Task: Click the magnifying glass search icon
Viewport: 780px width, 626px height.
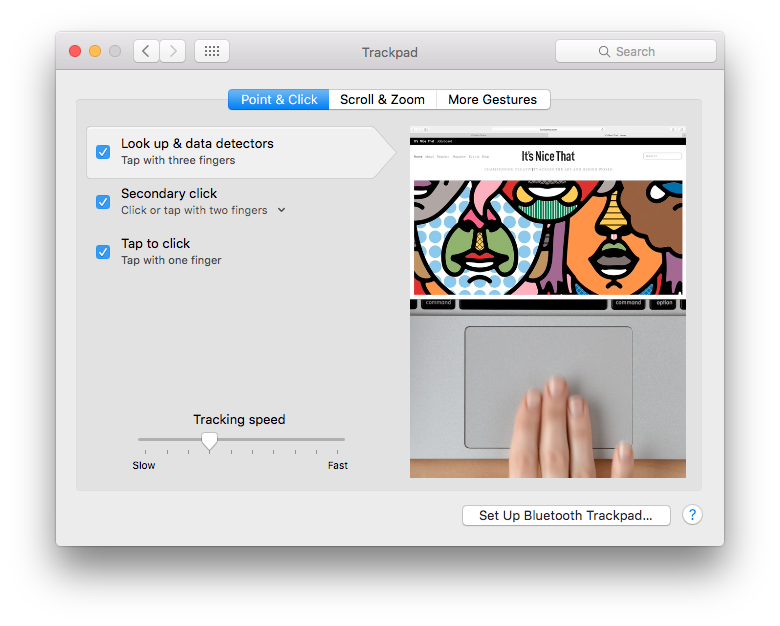Action: (x=604, y=51)
